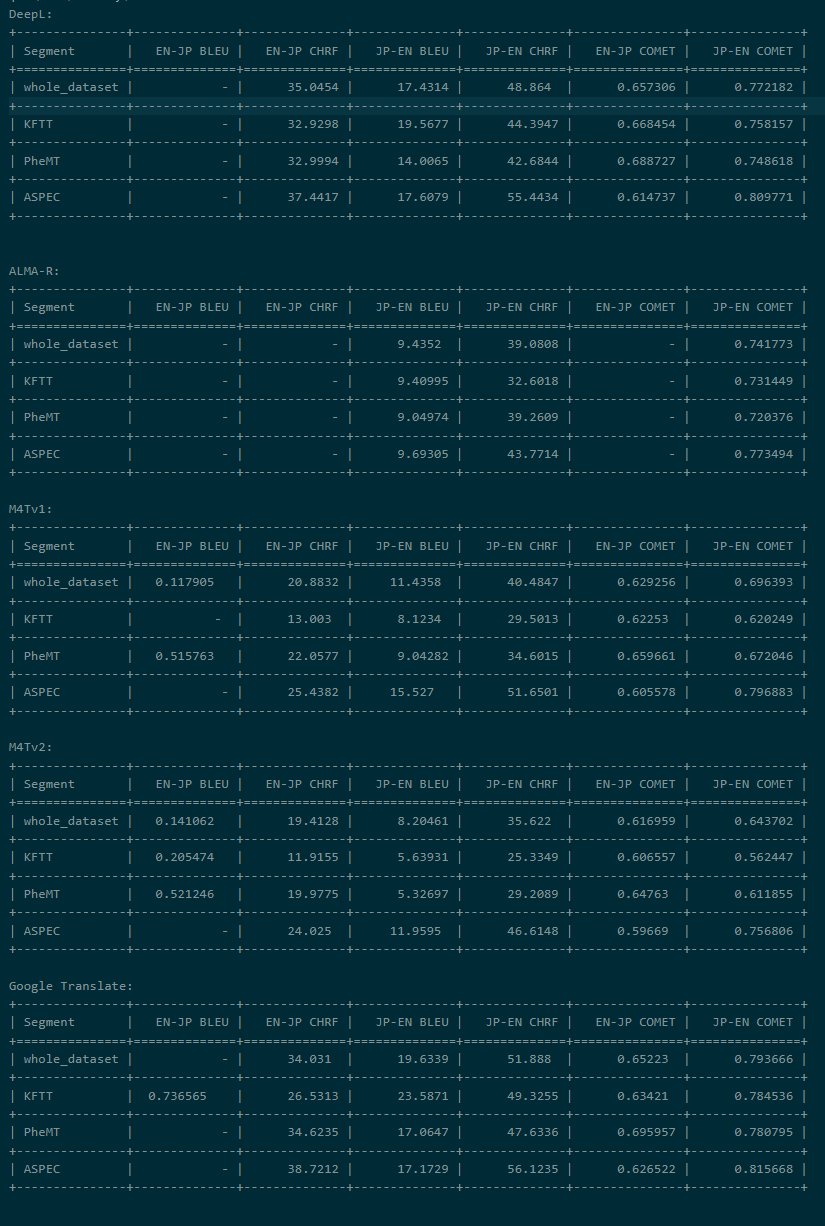Screen dimensions: 825x1226
Task: Select BLEU value 0.515763
Action: coord(184,656)
